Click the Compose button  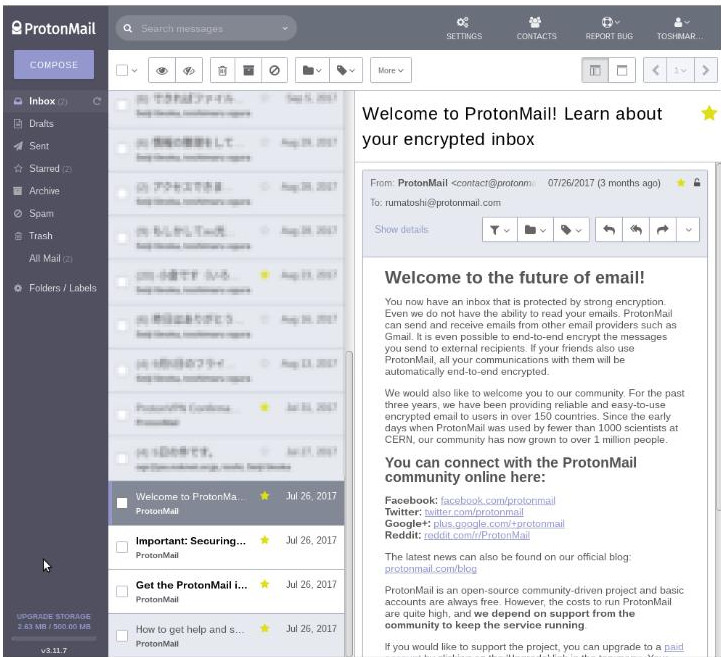pos(54,65)
